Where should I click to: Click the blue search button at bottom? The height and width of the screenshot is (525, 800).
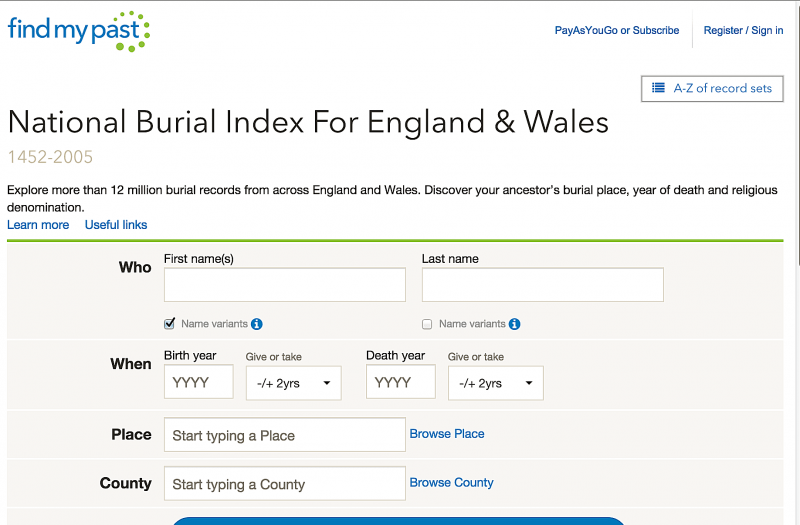click(x=398, y=521)
